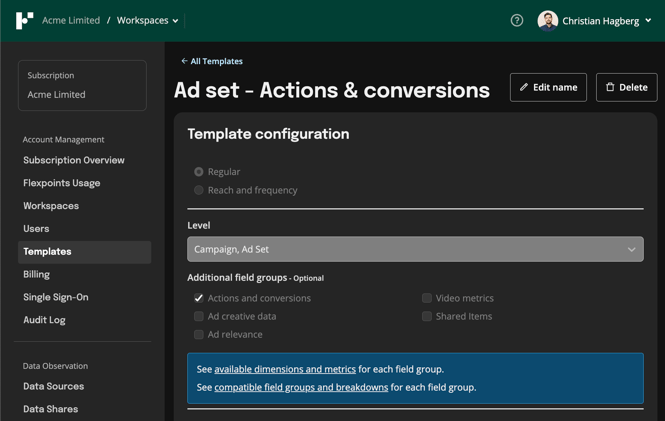Click the app logo in header

click(x=25, y=20)
